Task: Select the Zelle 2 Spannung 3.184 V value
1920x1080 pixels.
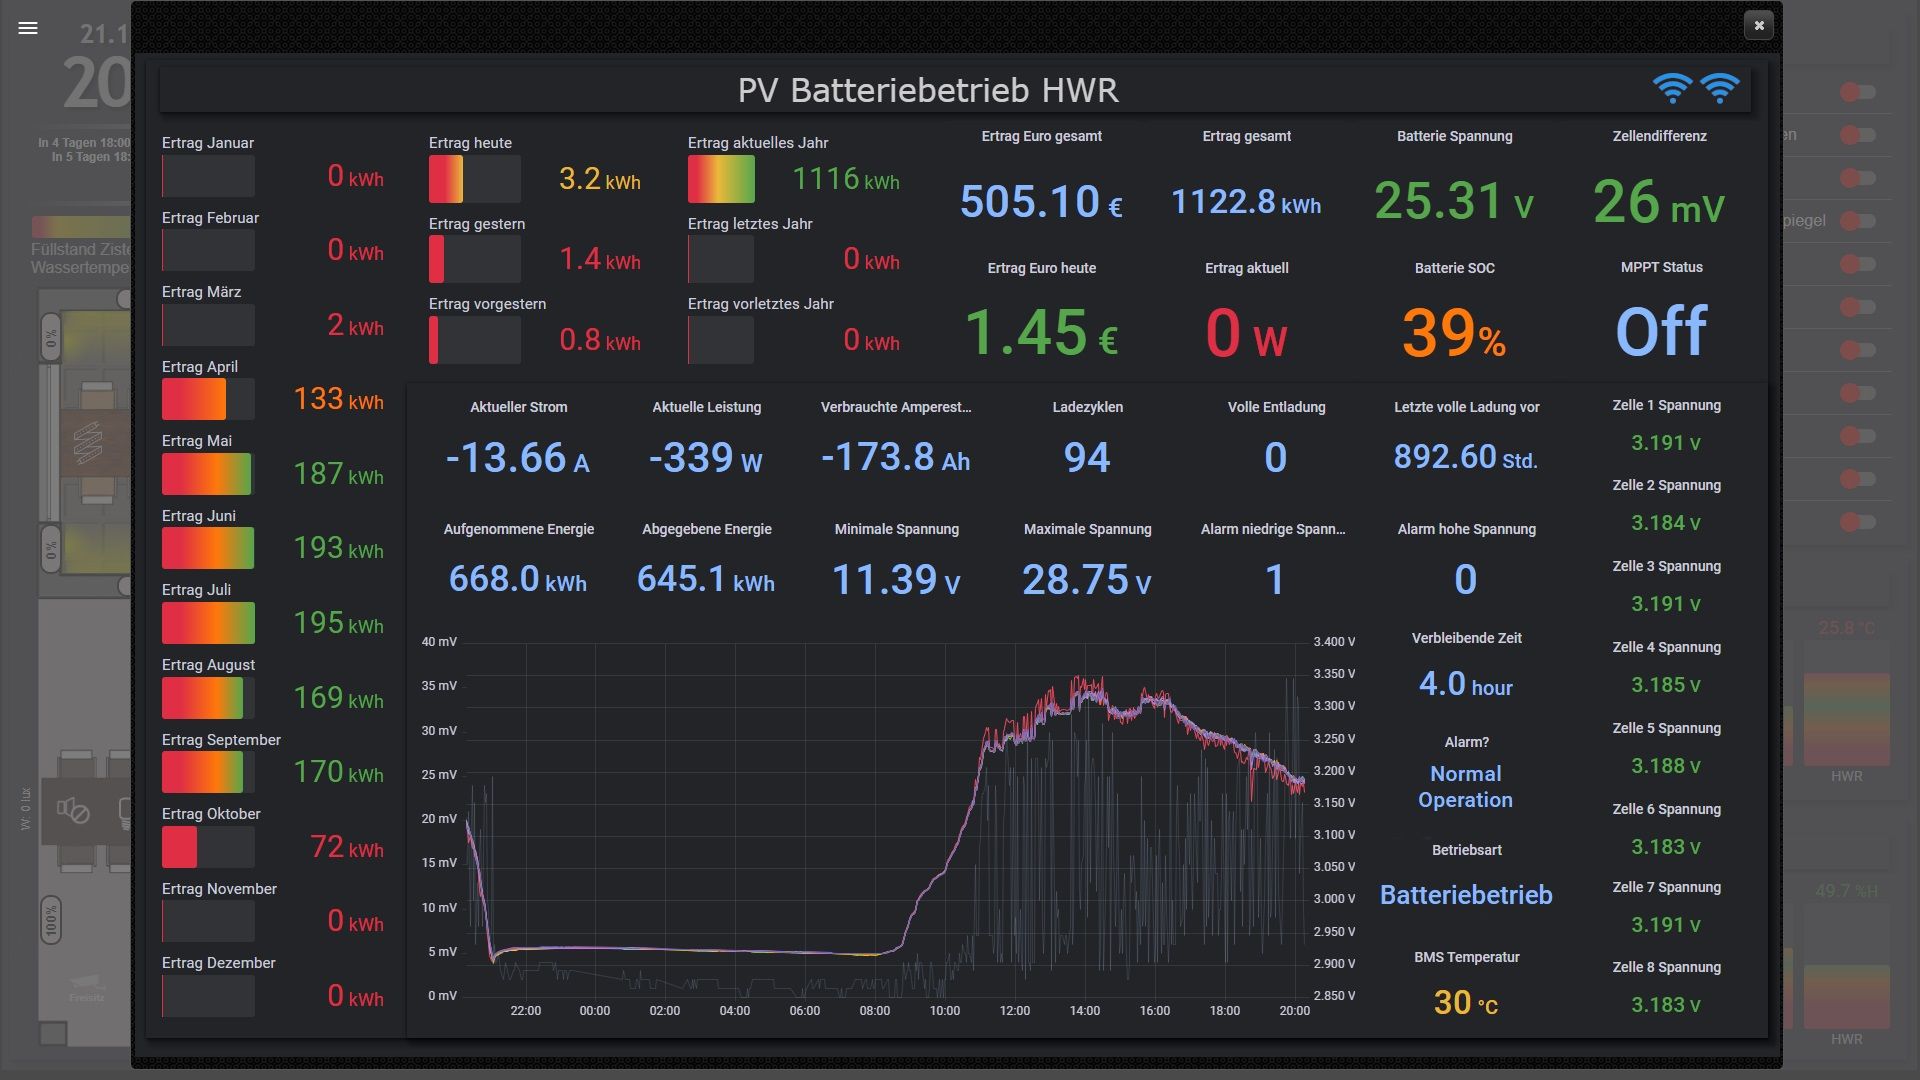Action: [x=1666, y=523]
